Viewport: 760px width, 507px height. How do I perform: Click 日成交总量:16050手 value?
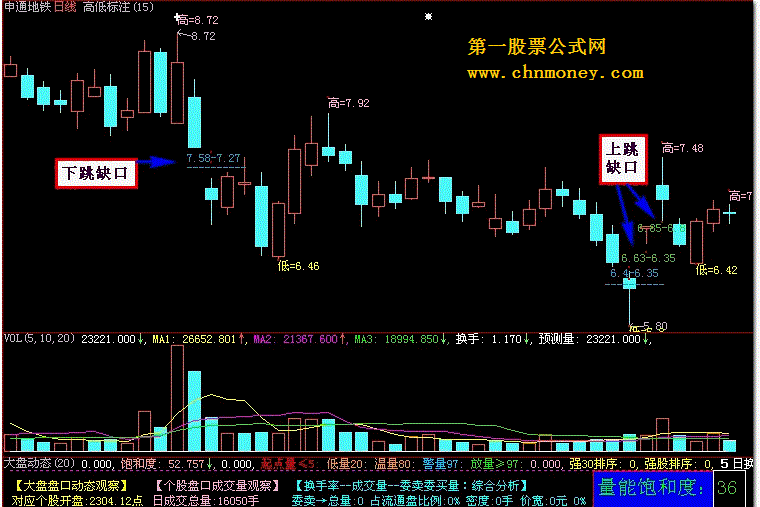pos(206,500)
